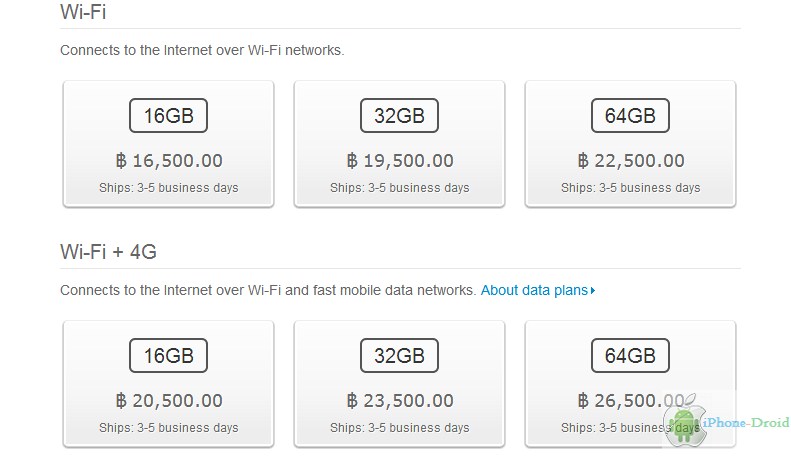The height and width of the screenshot is (456, 791).
Task: Click the ฿ 19,500.00 price
Action: click(x=400, y=161)
